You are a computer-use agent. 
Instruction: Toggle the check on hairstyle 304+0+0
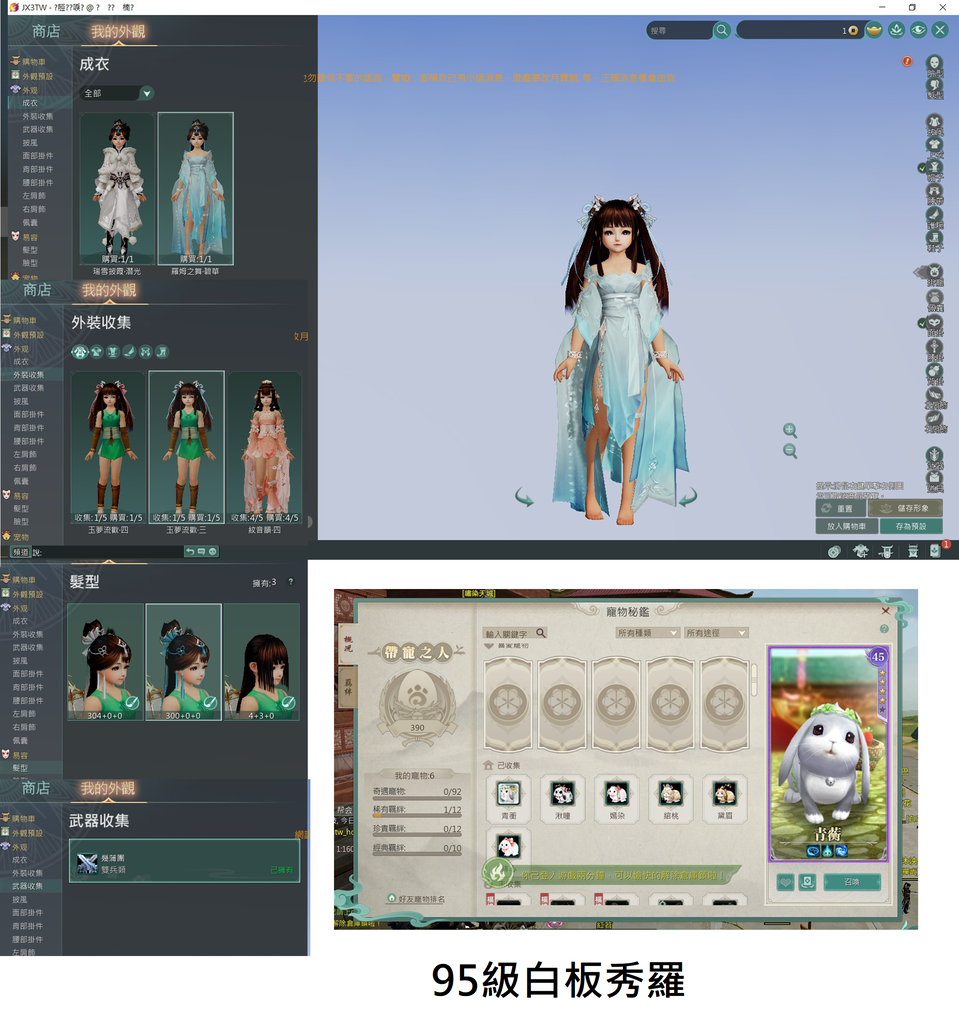coord(132,703)
